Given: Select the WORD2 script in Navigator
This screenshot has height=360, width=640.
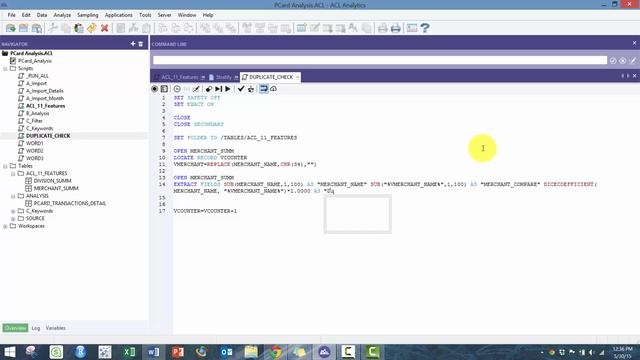Looking at the screenshot, I should (35, 151).
